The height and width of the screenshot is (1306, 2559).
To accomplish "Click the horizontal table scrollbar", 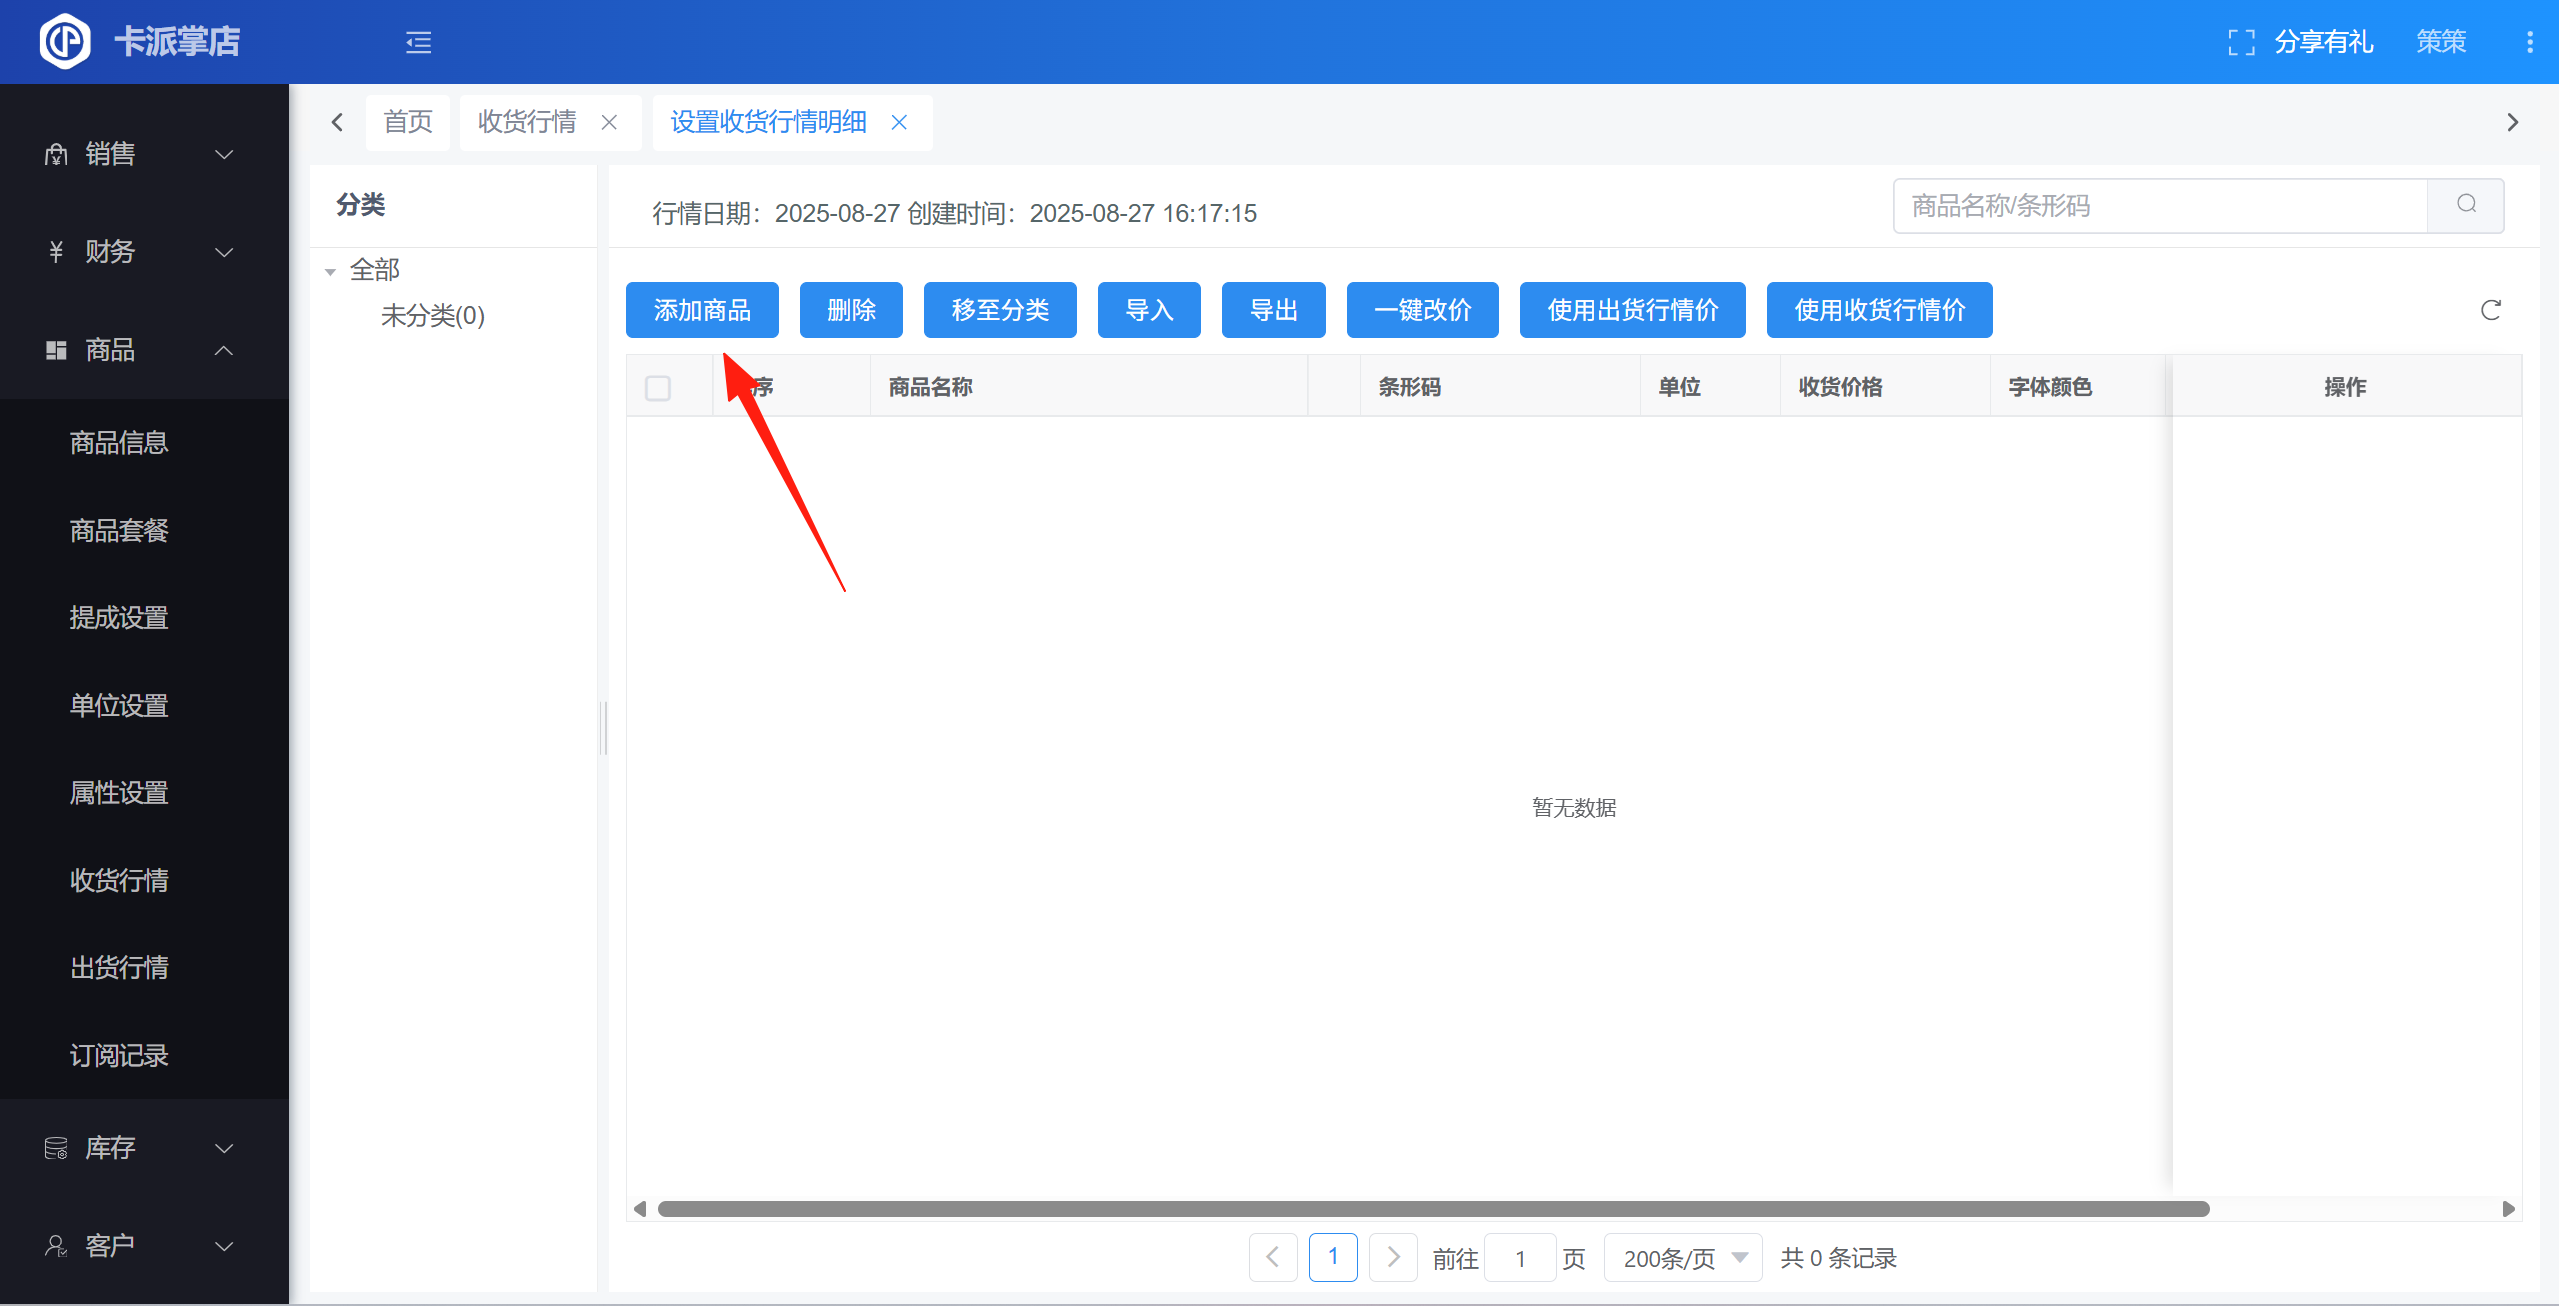I will tap(1432, 1209).
